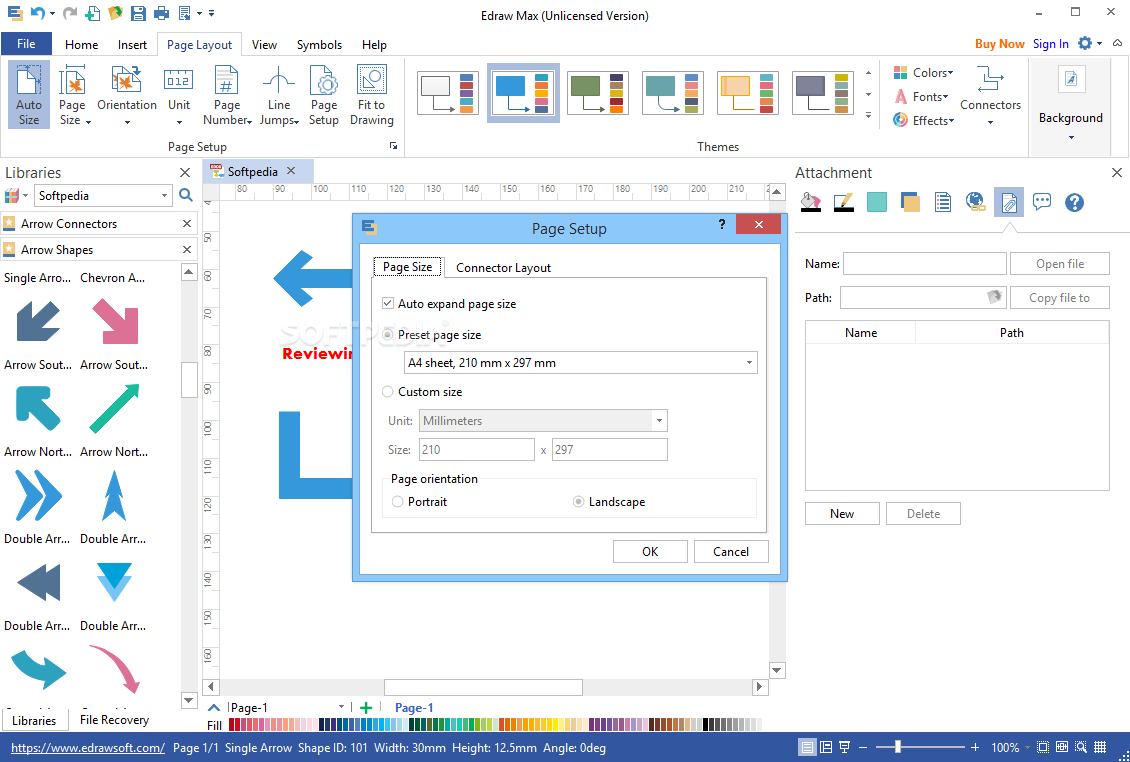Select the Custom size radio button
Screen dimensions: 1130x762
[x=388, y=391]
